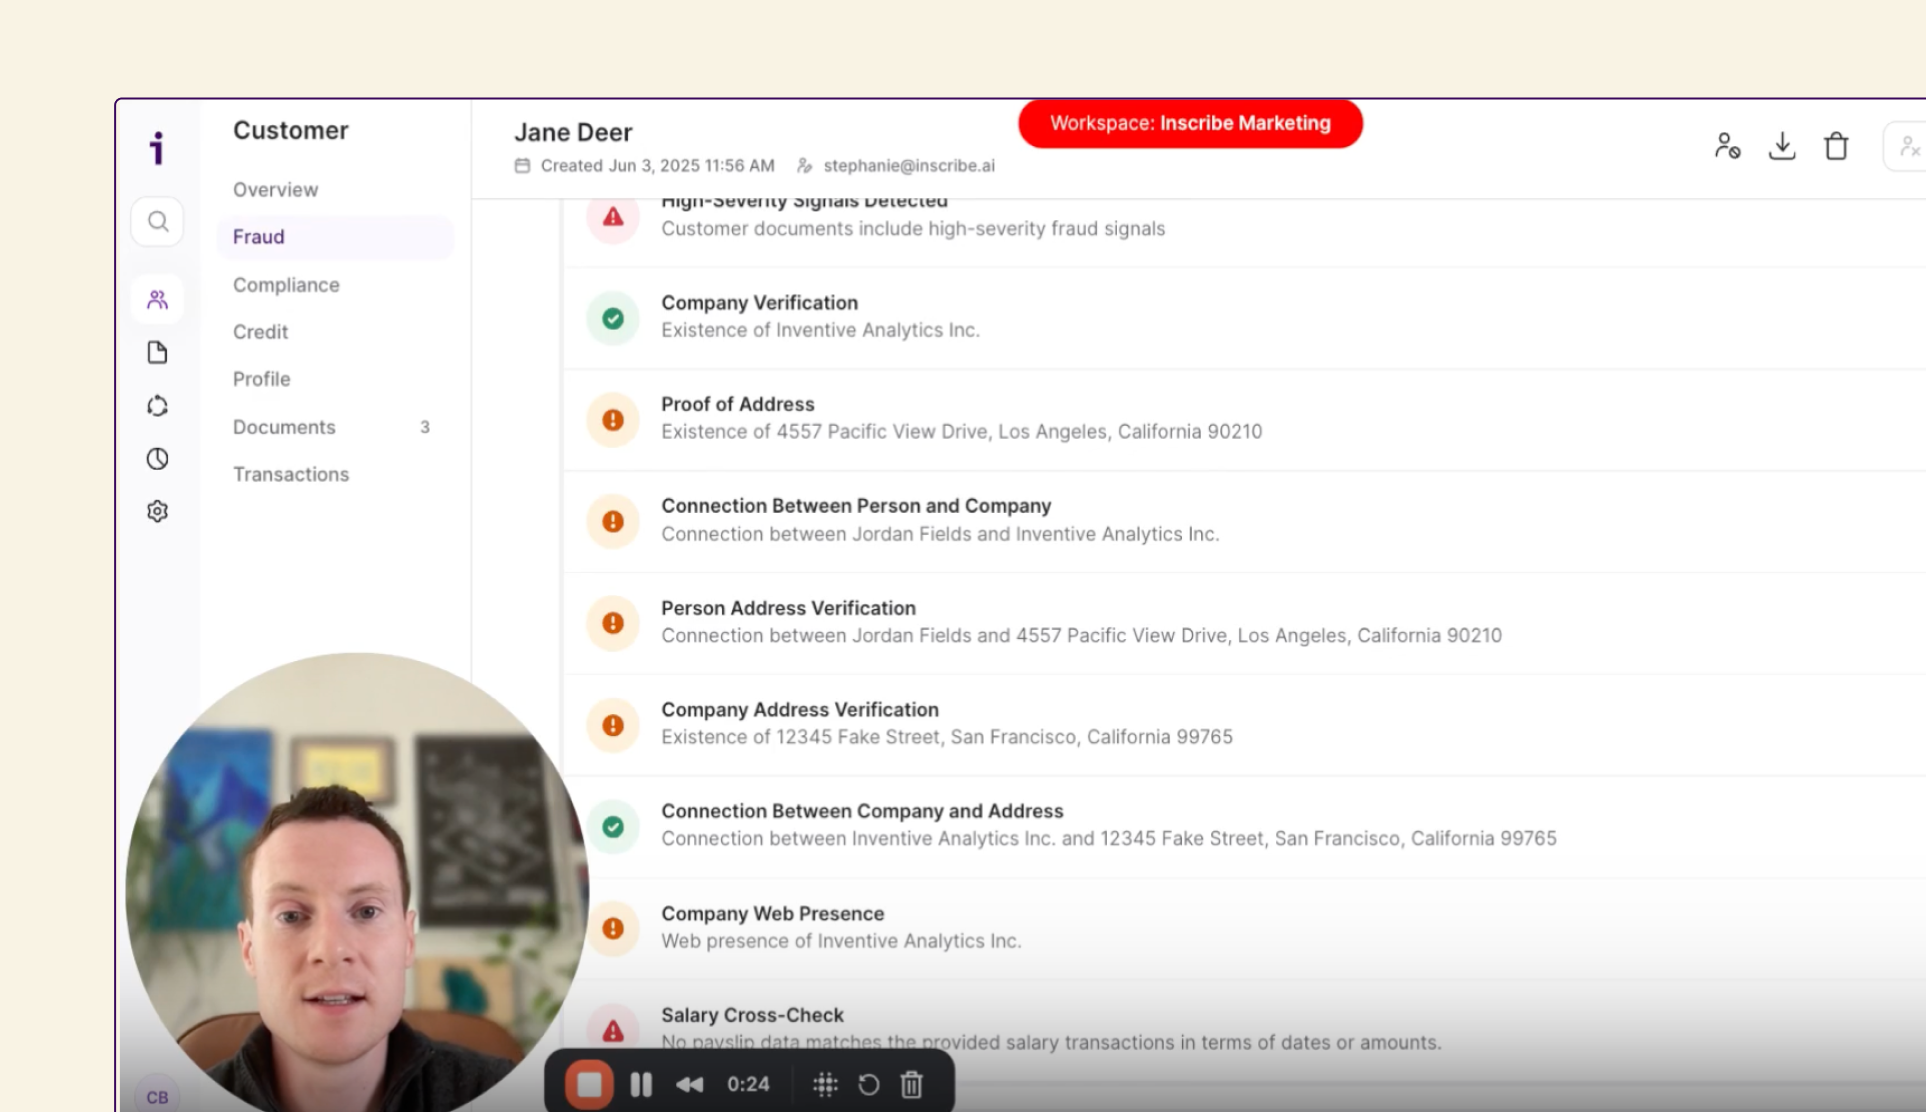Restart the recording with circular arrow
1926x1112 pixels.
click(x=868, y=1084)
